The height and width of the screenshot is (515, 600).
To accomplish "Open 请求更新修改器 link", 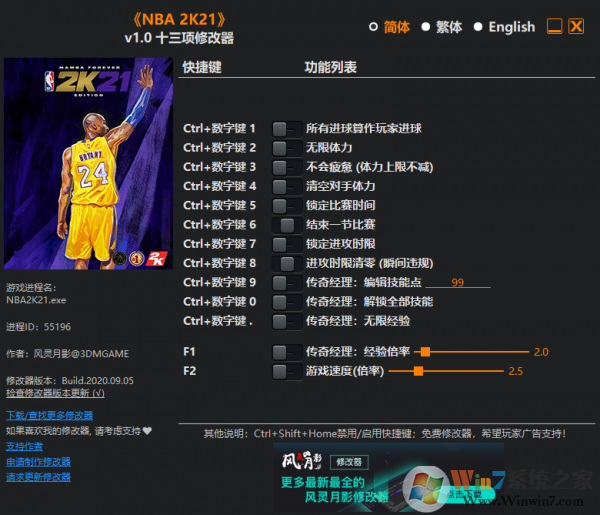I will (x=38, y=477).
